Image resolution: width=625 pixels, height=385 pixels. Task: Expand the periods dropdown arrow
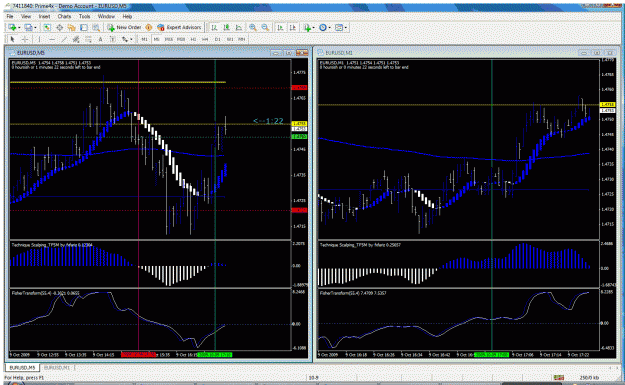click(329, 28)
